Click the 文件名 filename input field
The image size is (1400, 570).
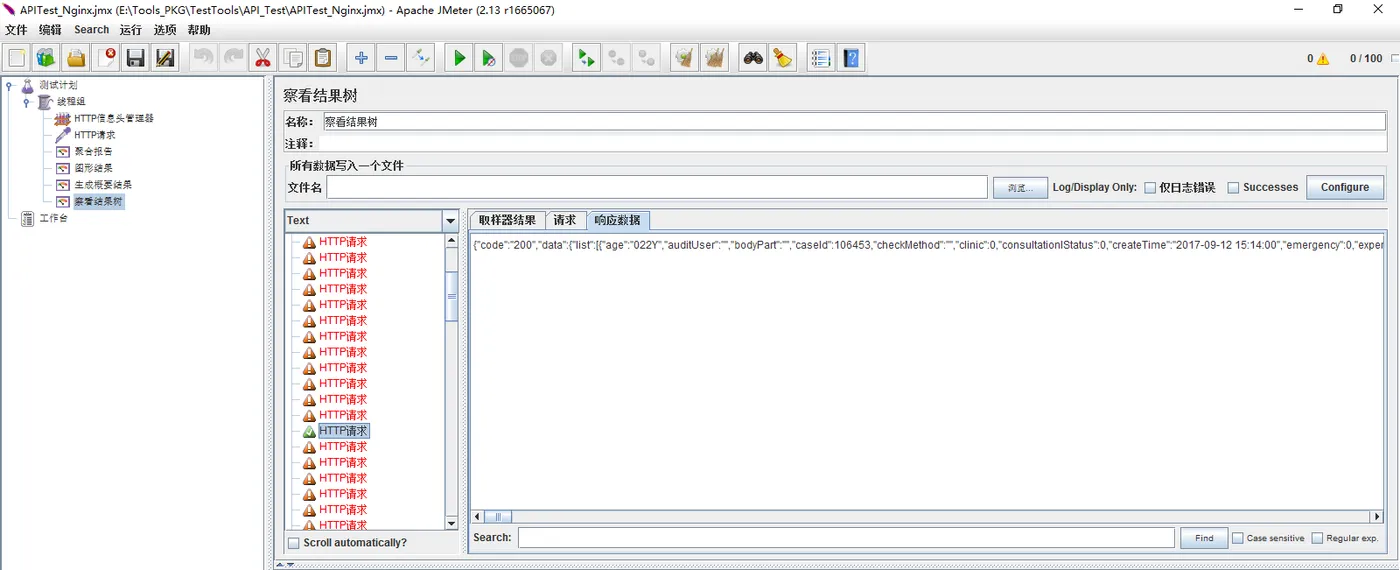pos(657,187)
